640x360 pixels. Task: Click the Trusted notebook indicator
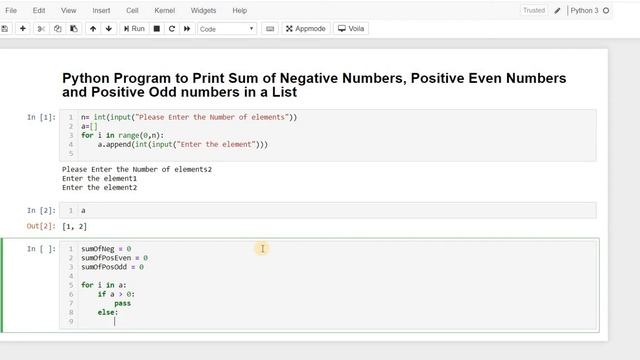coord(534,11)
